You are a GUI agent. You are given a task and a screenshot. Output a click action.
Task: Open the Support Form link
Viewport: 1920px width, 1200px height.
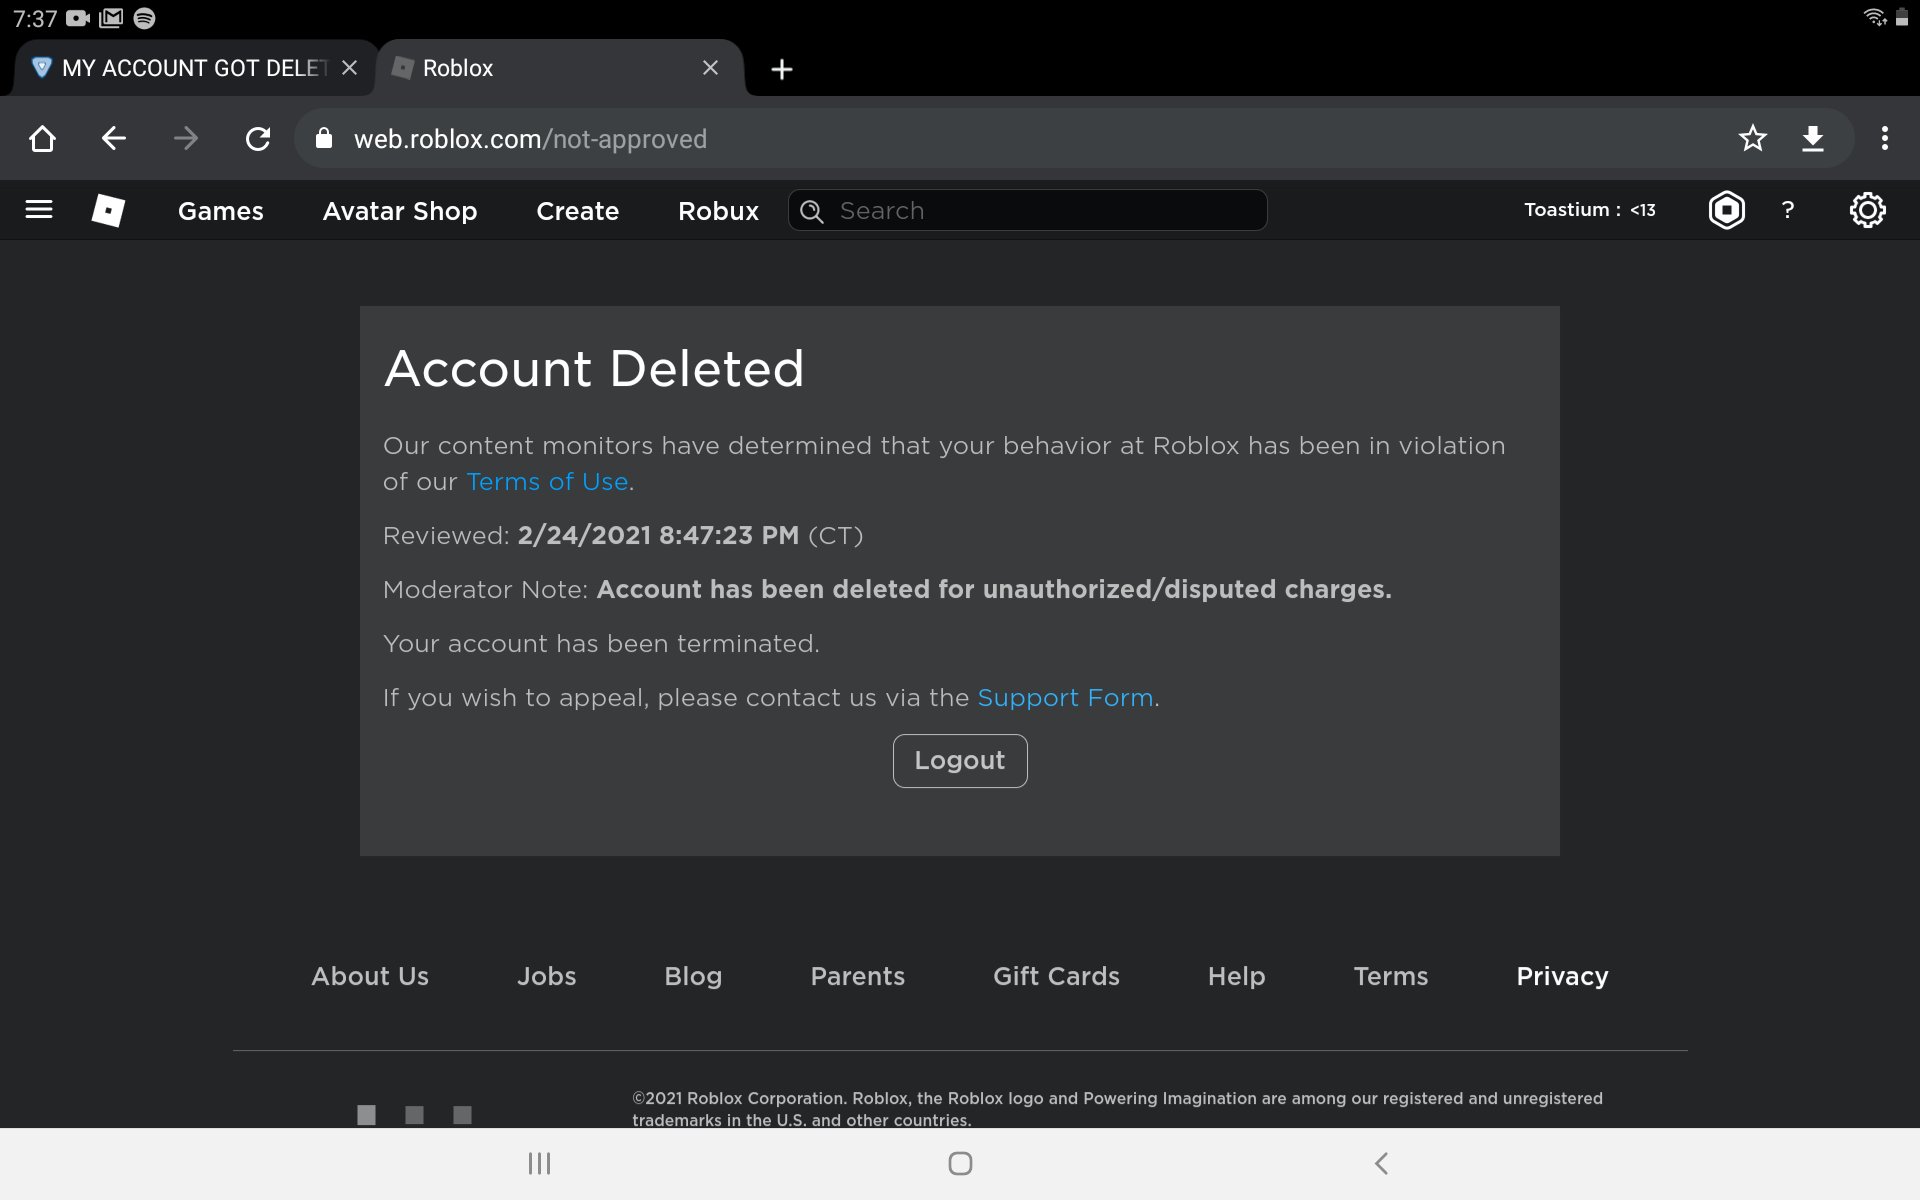1065,697
